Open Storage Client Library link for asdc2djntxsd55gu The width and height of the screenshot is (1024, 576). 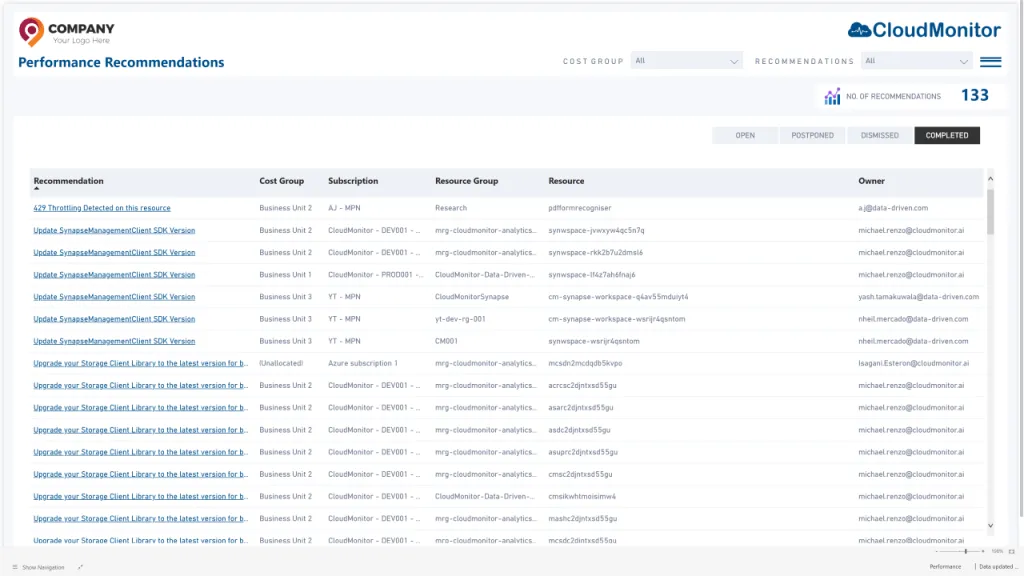(x=140, y=430)
